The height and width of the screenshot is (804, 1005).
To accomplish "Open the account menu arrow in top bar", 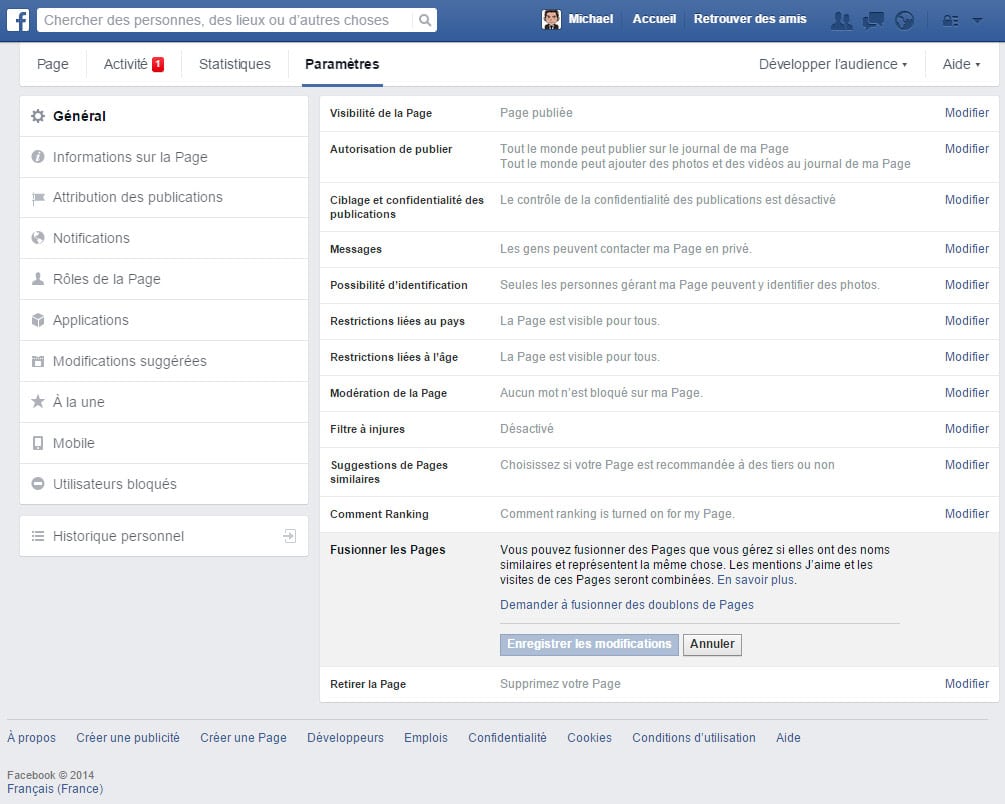I will pyautogui.click(x=977, y=20).
